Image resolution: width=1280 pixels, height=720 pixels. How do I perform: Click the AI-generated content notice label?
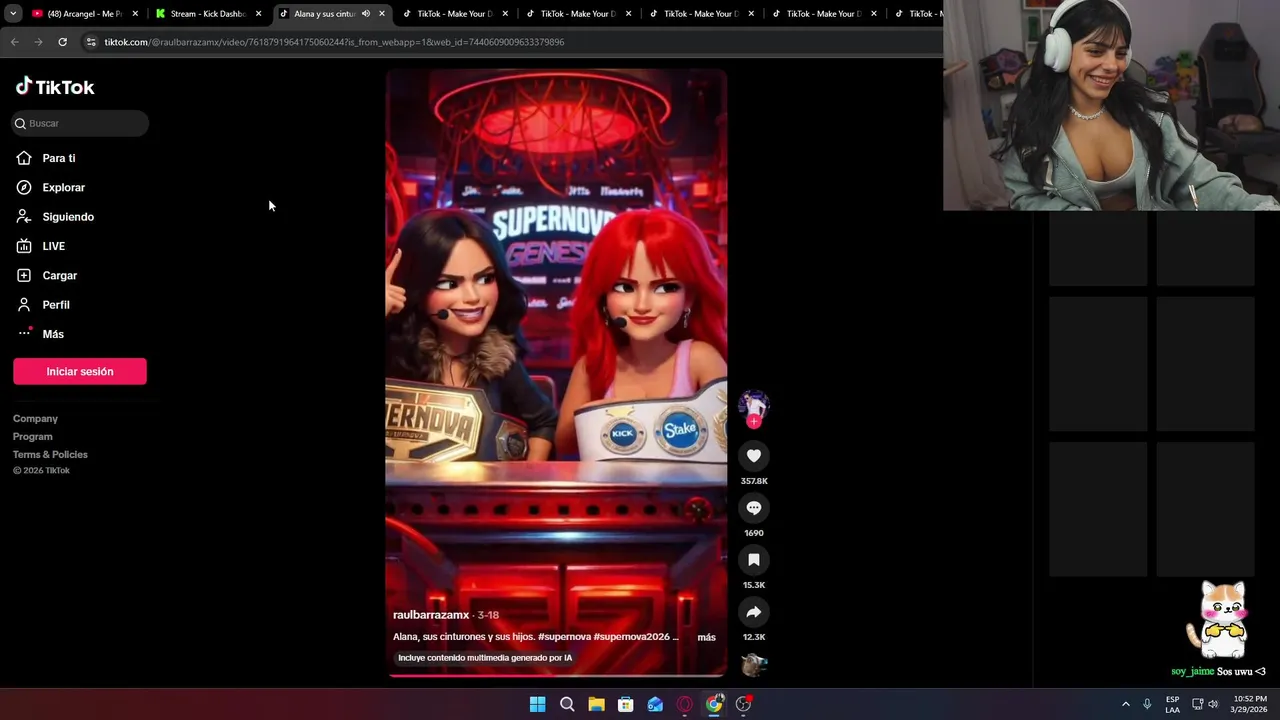click(x=485, y=658)
